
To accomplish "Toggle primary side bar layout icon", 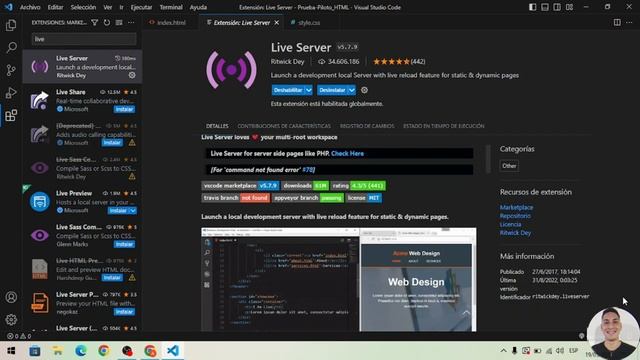I will 533,7.
